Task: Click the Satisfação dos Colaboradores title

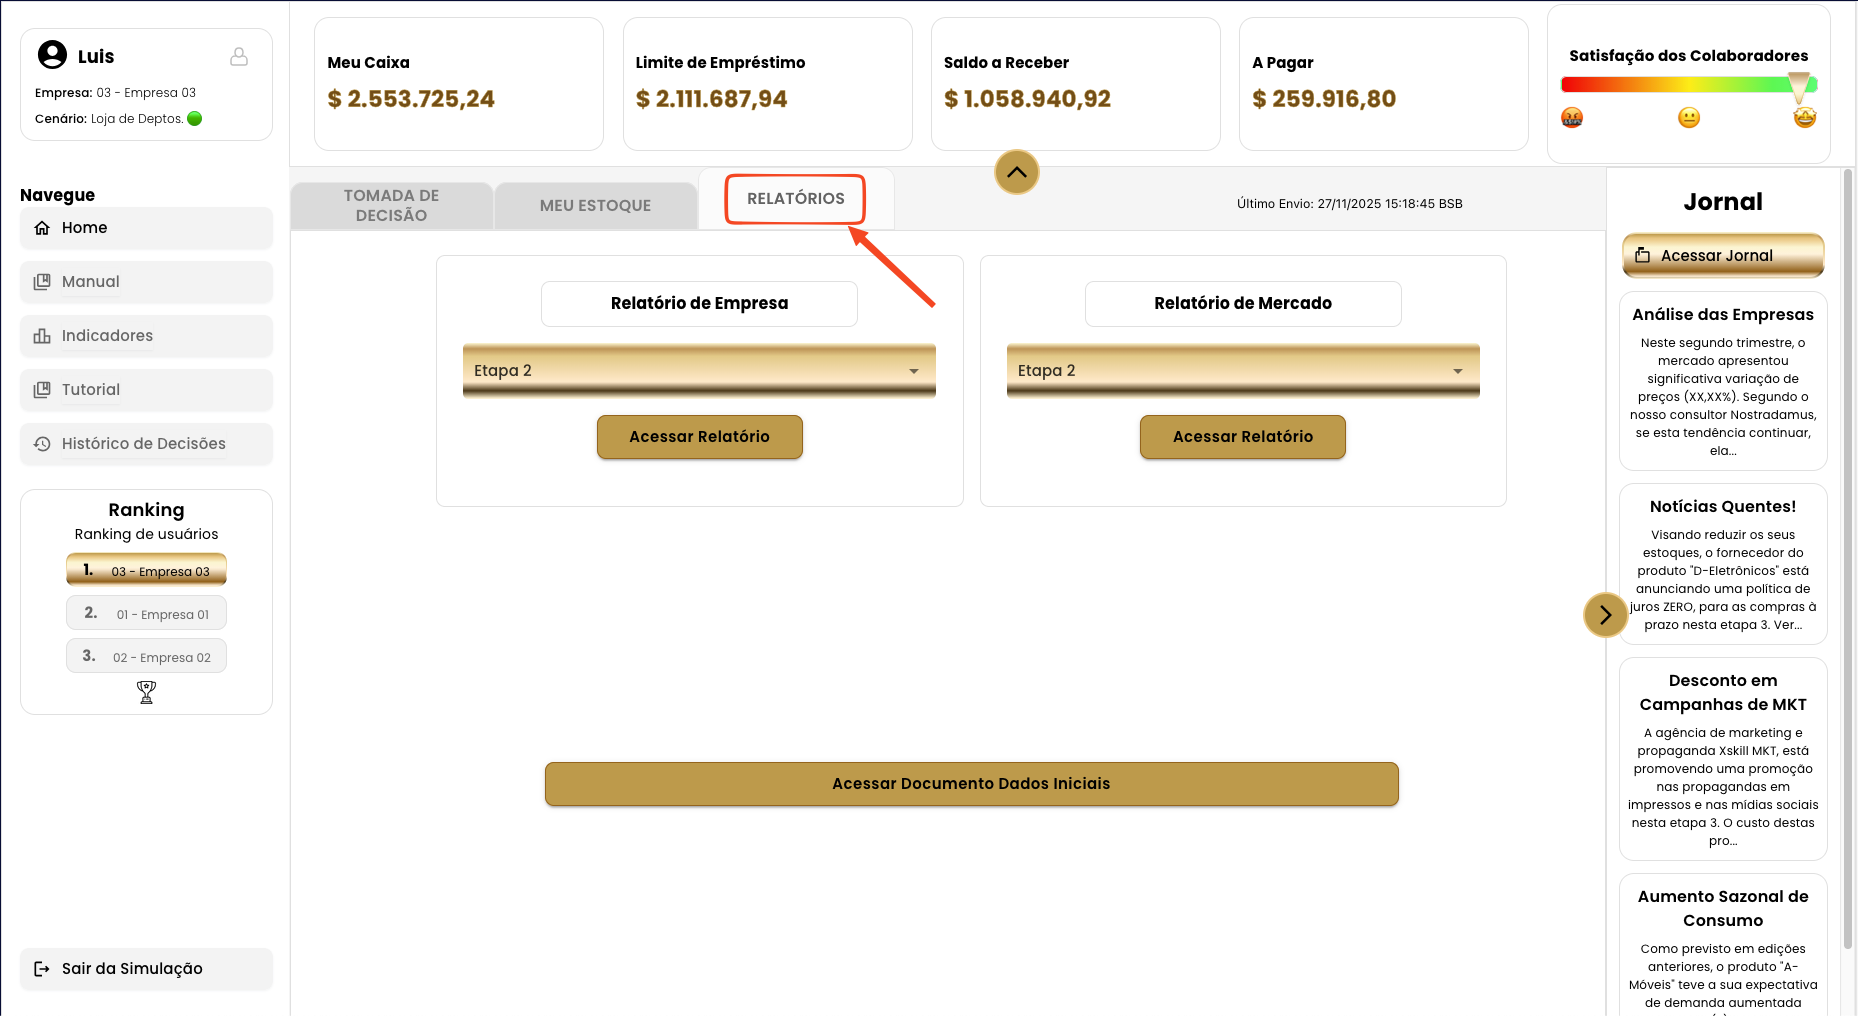Action: (x=1689, y=56)
